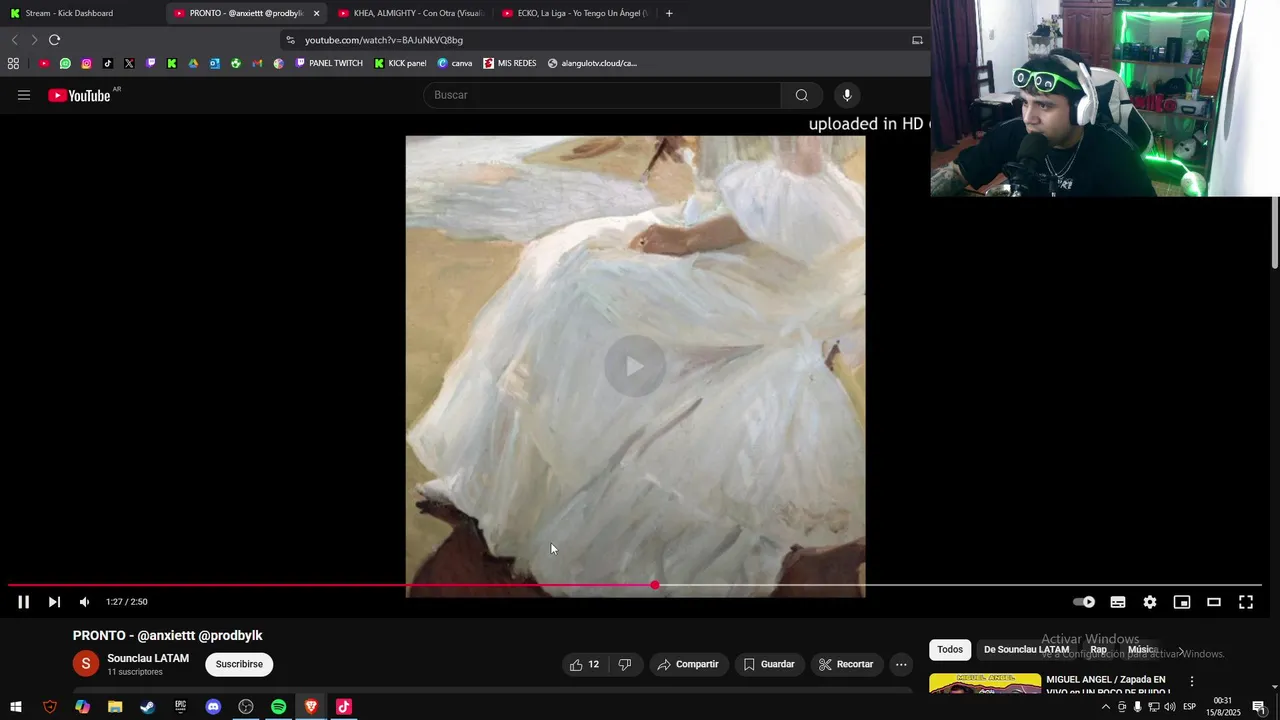This screenshot has width=1280, height=720.
Task: Open the MIGUEL ANGEL / Zapada video title
Action: [x=1108, y=685]
